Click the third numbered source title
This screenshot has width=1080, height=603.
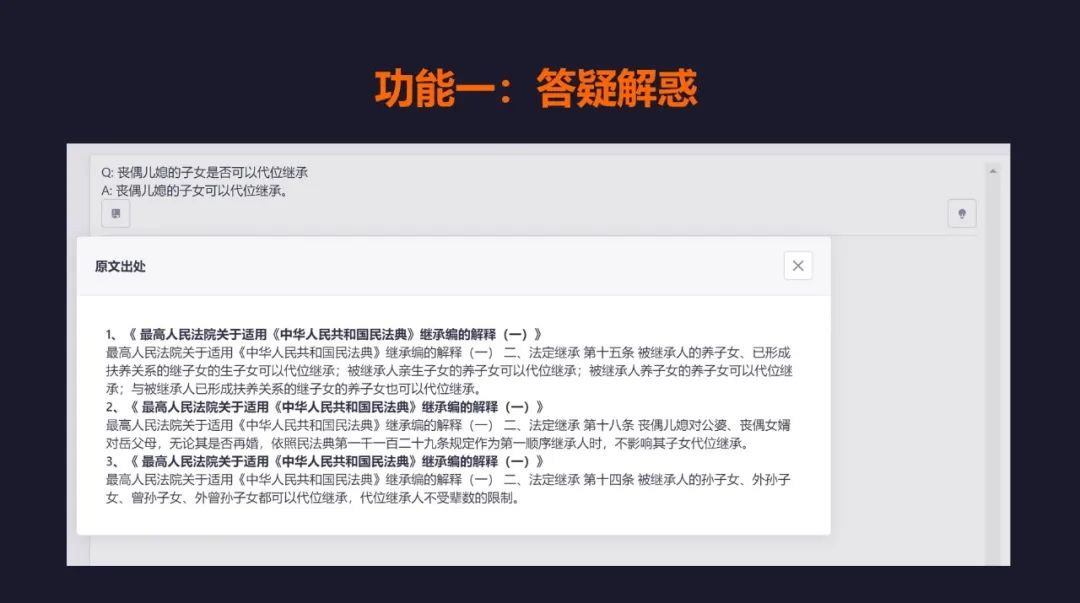(337, 461)
